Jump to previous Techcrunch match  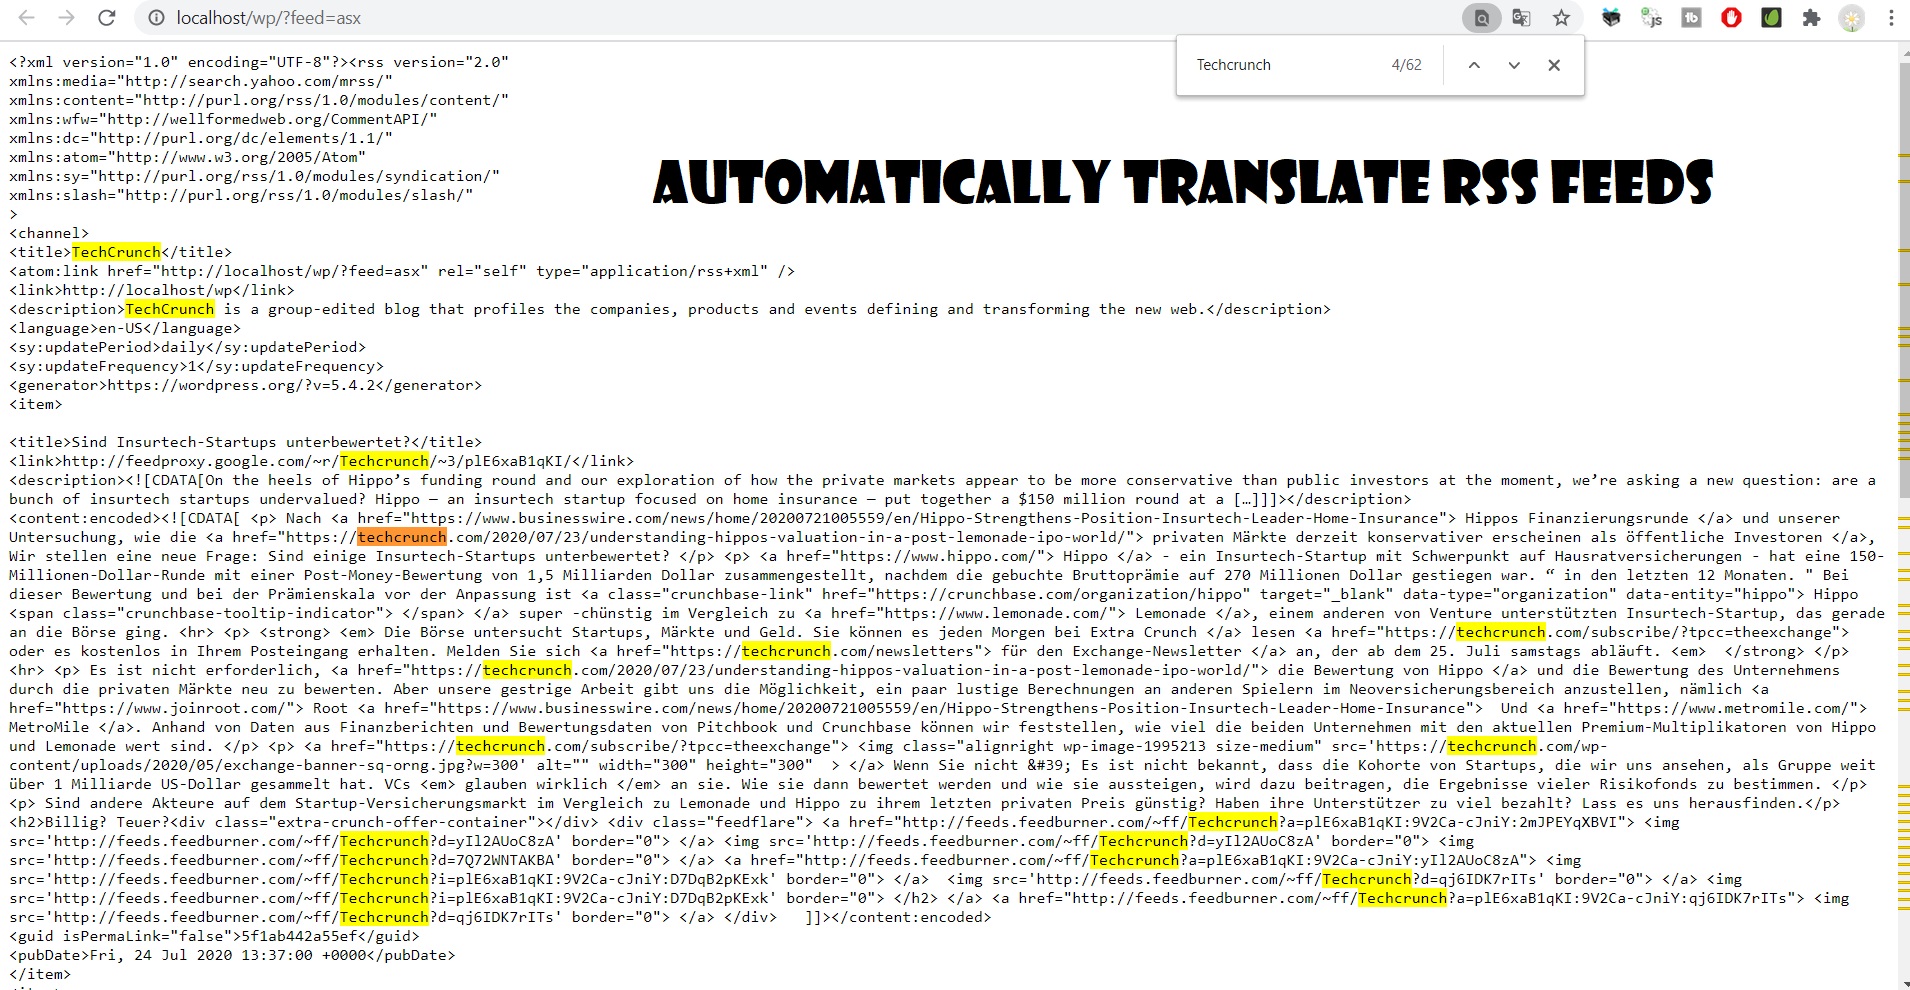(1474, 65)
